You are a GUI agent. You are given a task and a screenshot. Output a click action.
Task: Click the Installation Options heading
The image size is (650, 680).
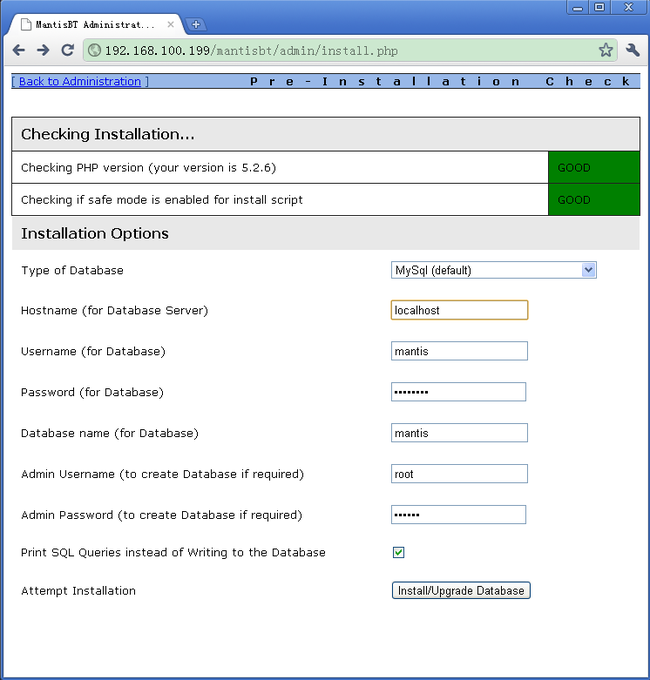[95, 233]
